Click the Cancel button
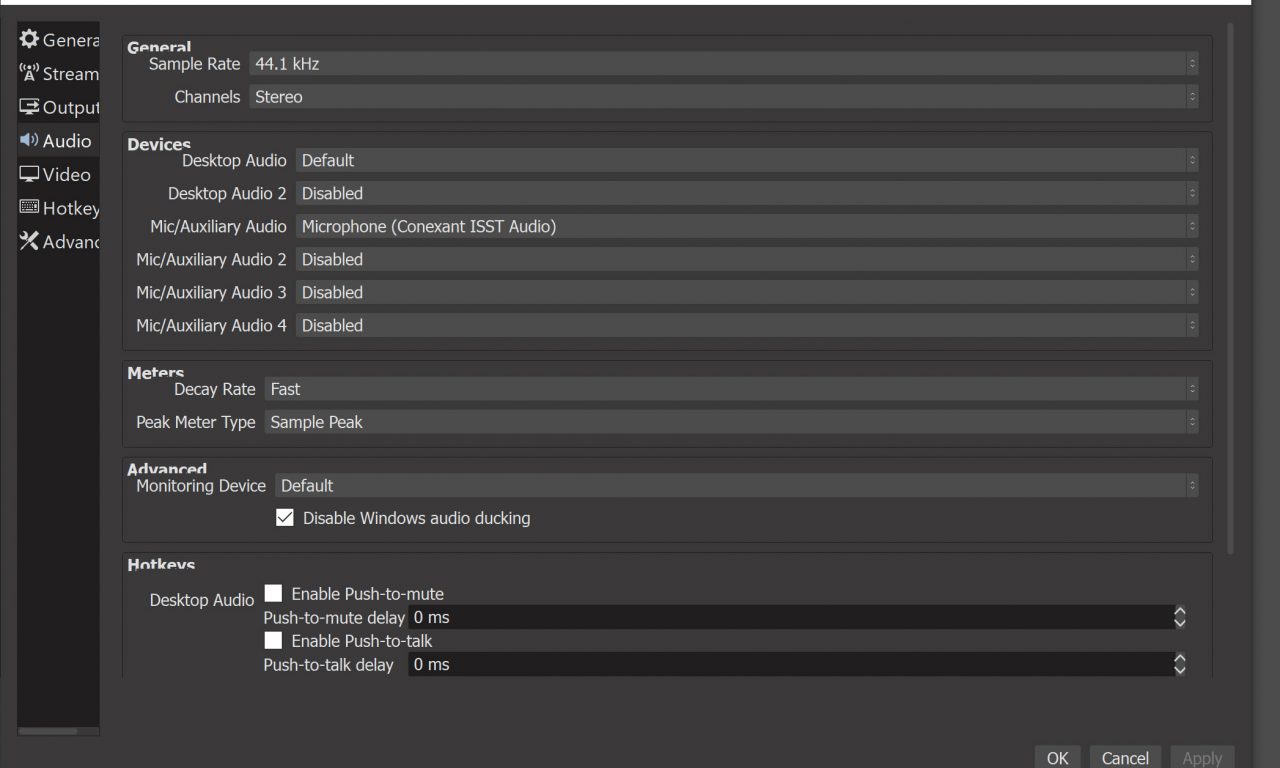 (1125, 758)
